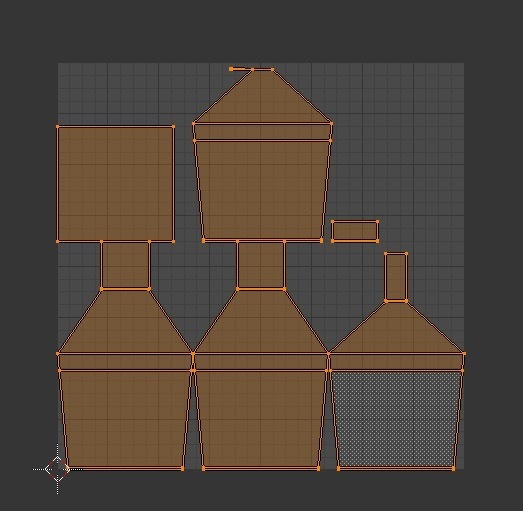Select the dotted-pattern trapezoid face

(396, 420)
